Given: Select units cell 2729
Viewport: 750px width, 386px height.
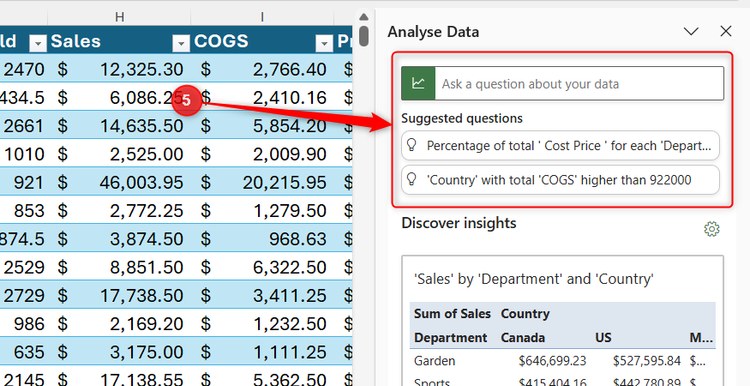Looking at the screenshot, I should pos(23,295).
